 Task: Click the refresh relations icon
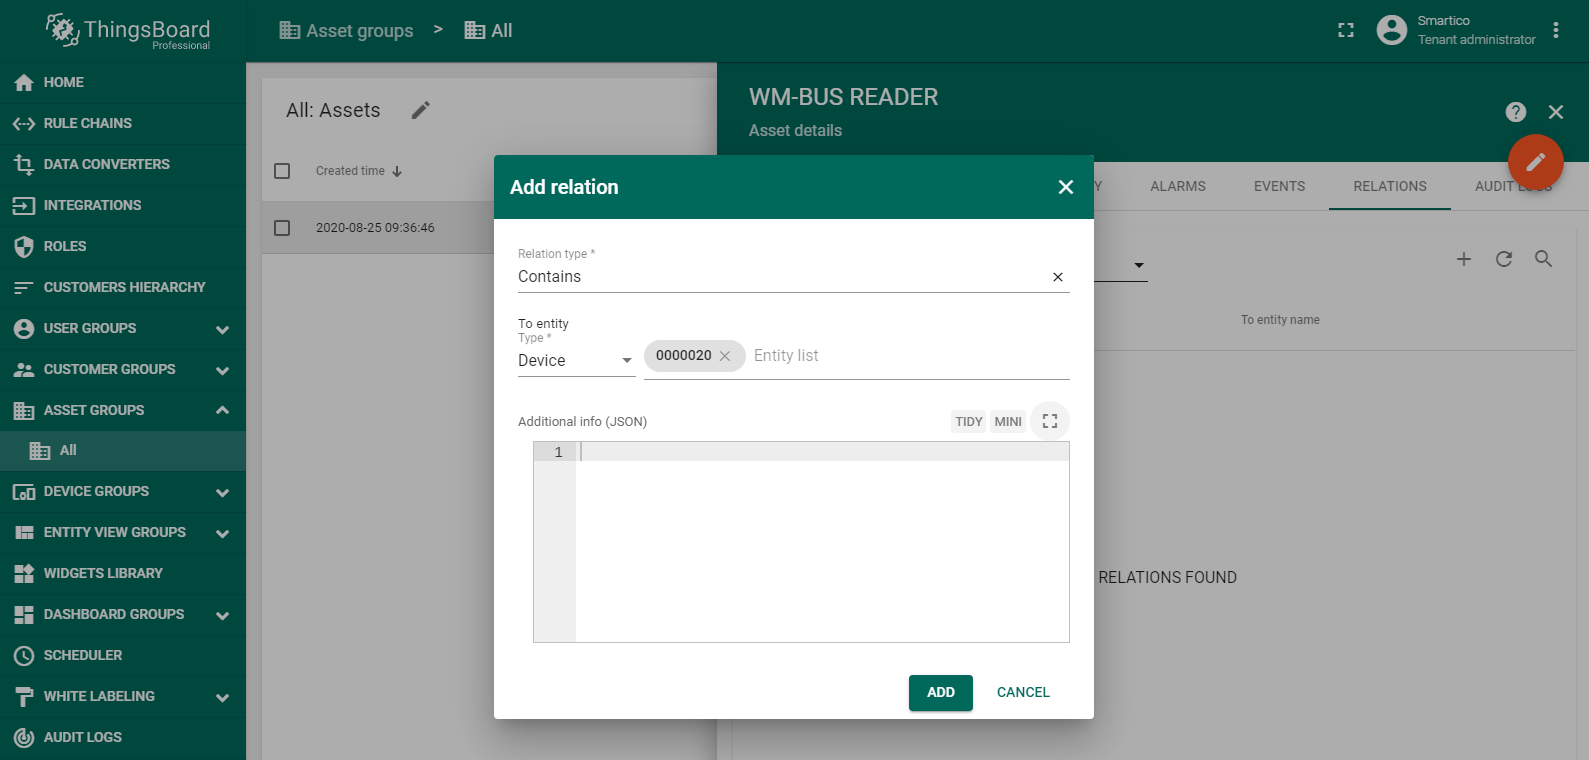1503,259
